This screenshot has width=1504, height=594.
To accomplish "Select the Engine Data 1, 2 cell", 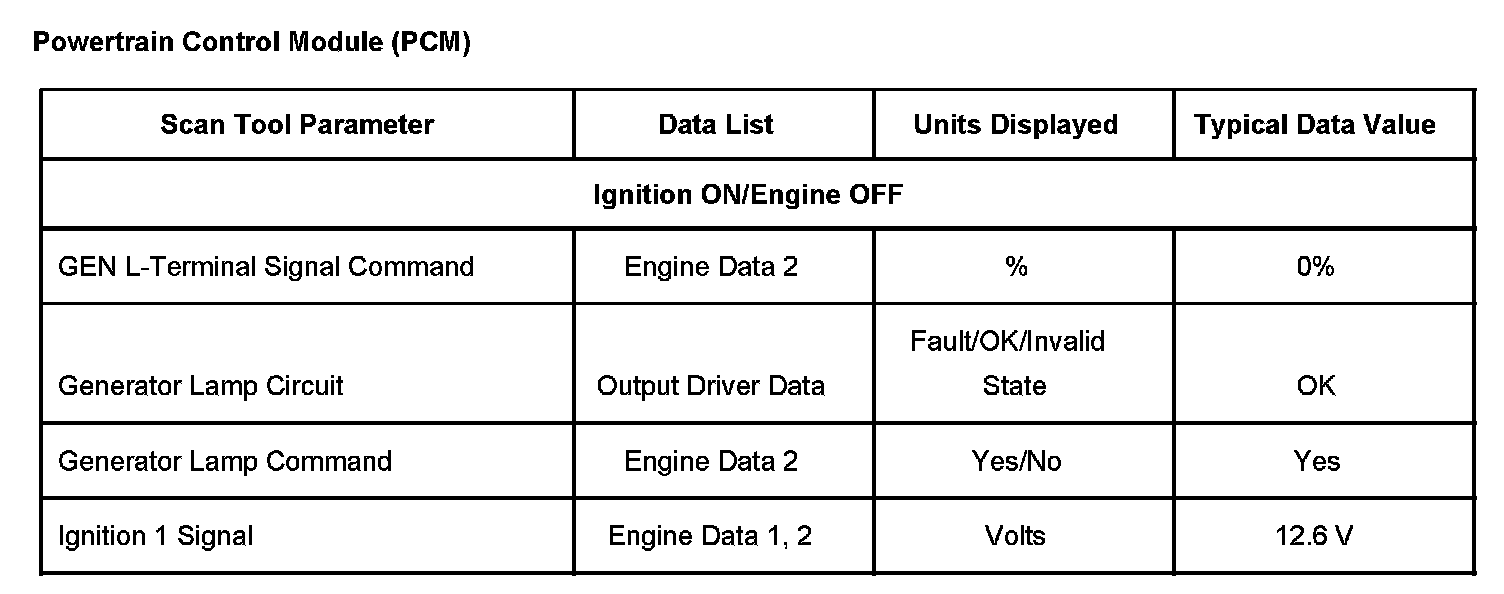I will click(710, 536).
